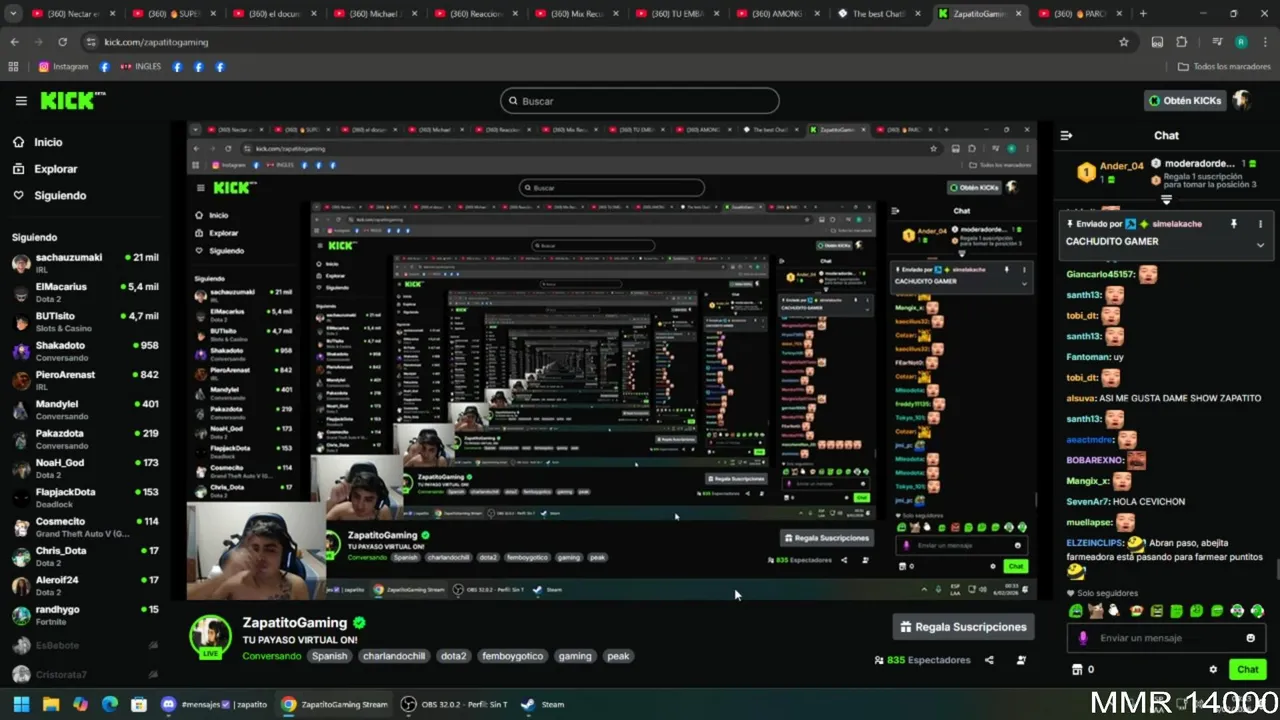Open the peak tag
This screenshot has width=1280, height=720.
point(618,656)
